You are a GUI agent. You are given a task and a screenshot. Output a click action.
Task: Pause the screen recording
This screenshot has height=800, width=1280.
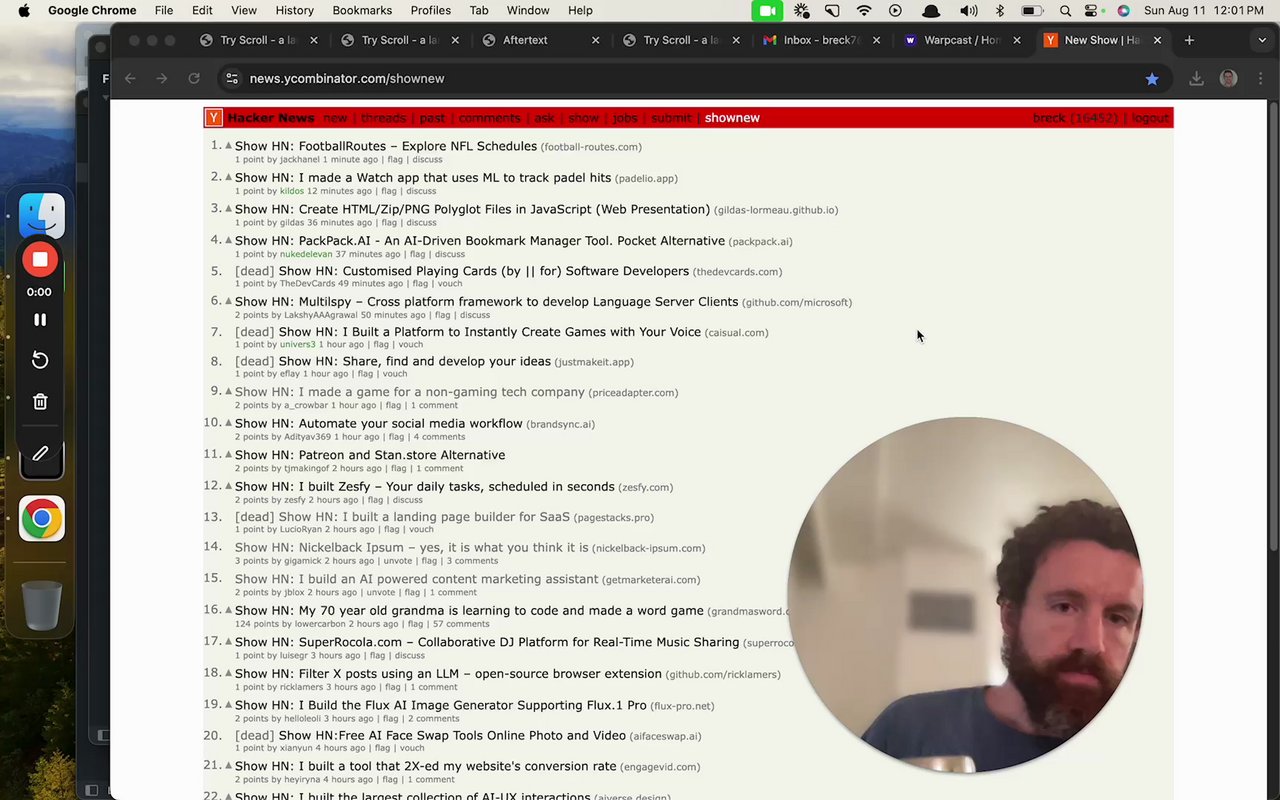tap(40, 320)
